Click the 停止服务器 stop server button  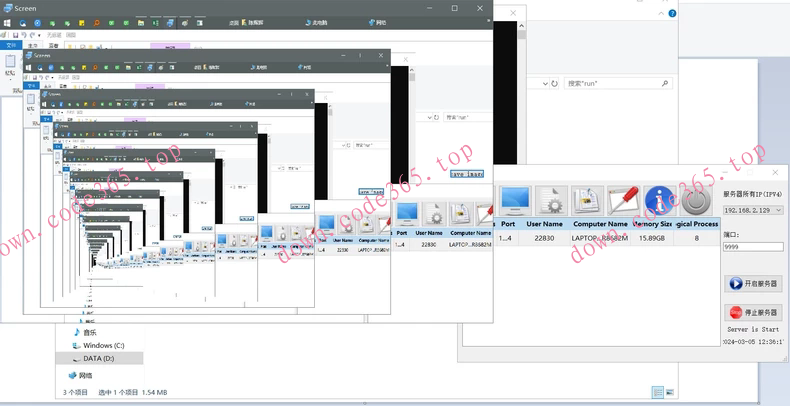753,312
